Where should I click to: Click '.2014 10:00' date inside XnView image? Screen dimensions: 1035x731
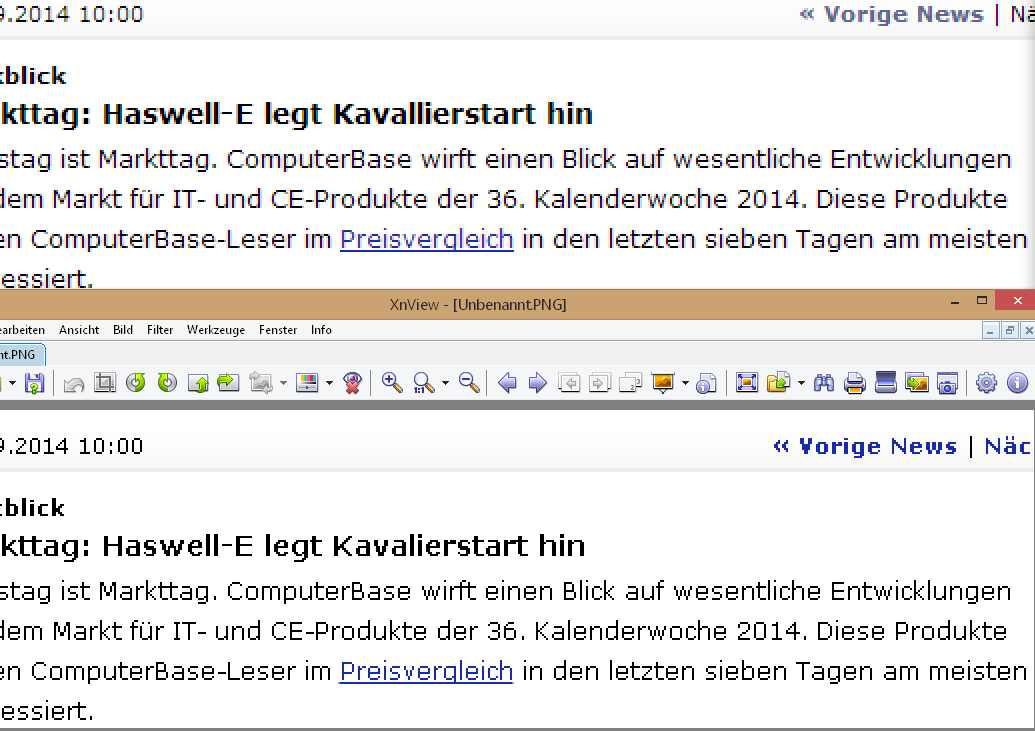click(72, 446)
